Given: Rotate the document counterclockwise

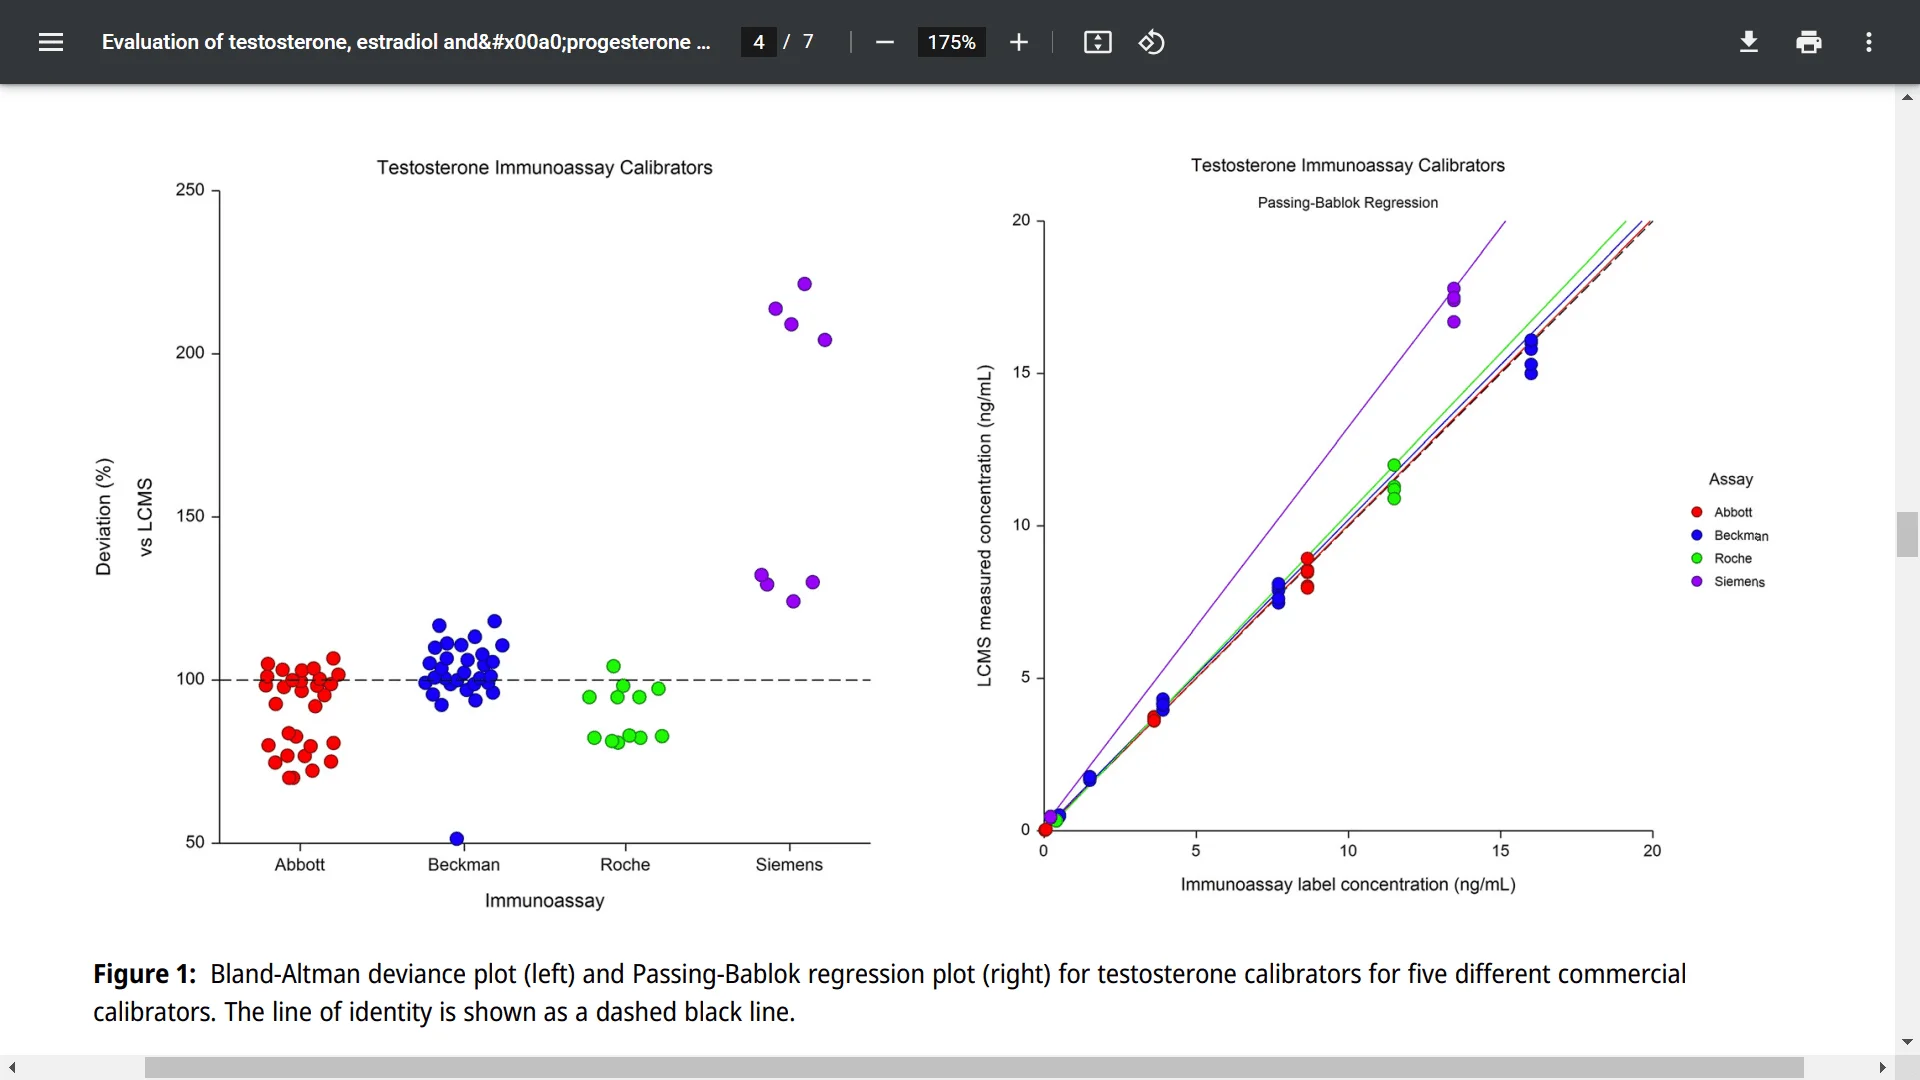Looking at the screenshot, I should coord(1151,42).
